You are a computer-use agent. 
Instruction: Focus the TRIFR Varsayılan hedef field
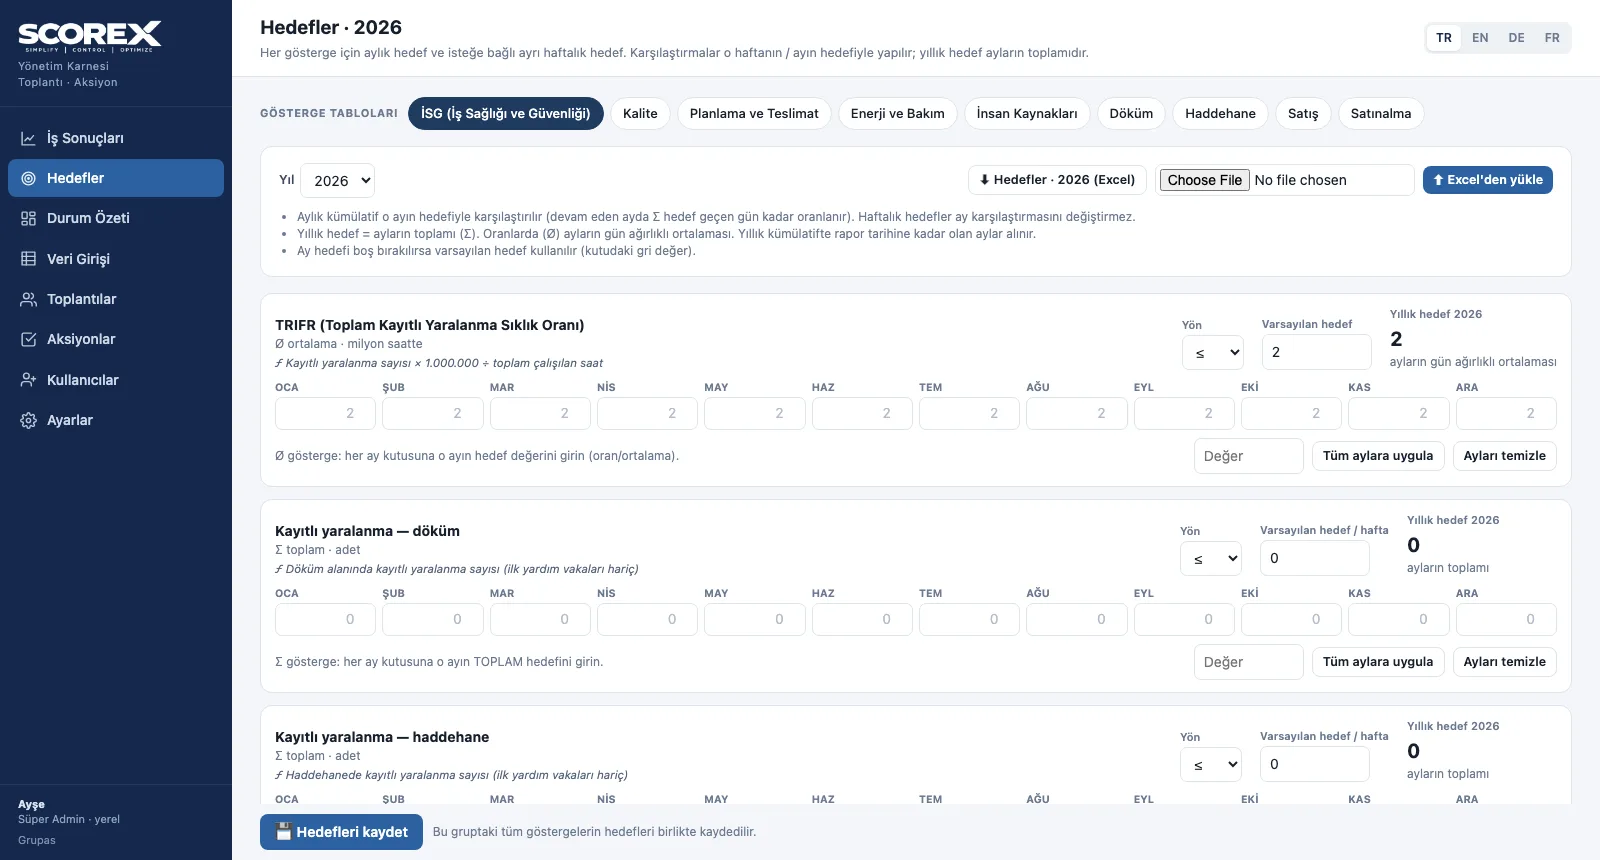pos(1316,352)
